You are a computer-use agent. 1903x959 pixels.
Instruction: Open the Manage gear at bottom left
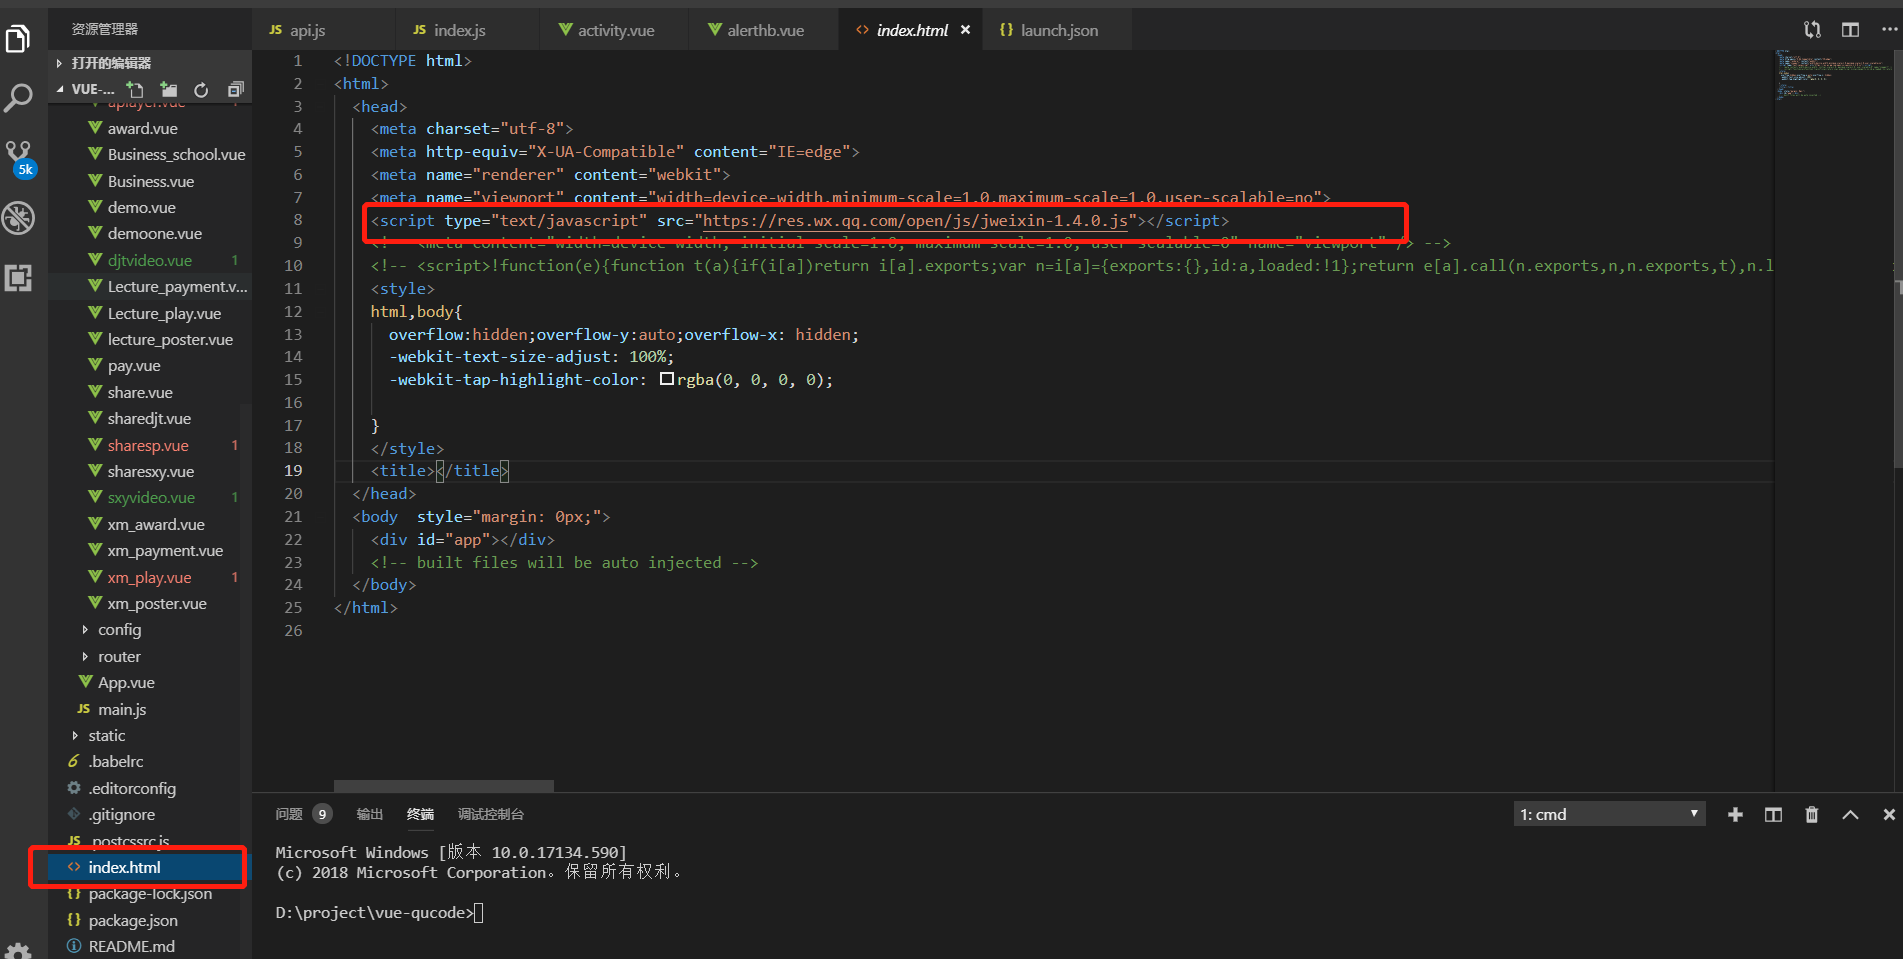18,949
